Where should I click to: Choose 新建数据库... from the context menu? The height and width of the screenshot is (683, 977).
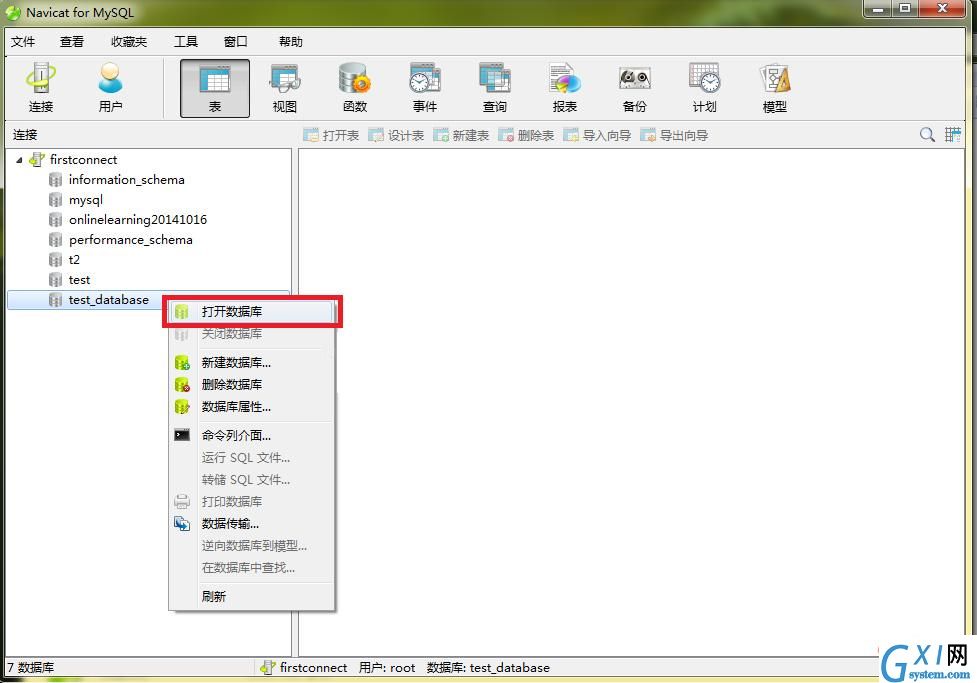pyautogui.click(x=252, y=363)
